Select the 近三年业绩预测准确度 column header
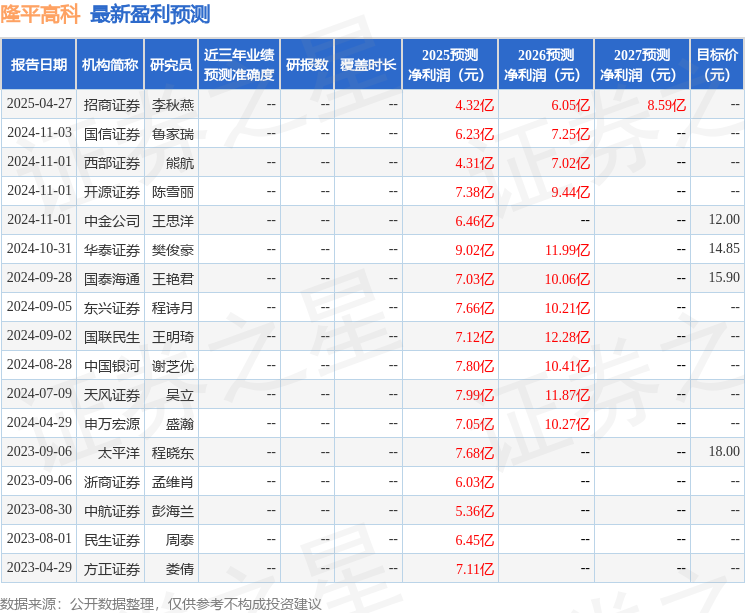The image size is (745, 613). click(239, 65)
